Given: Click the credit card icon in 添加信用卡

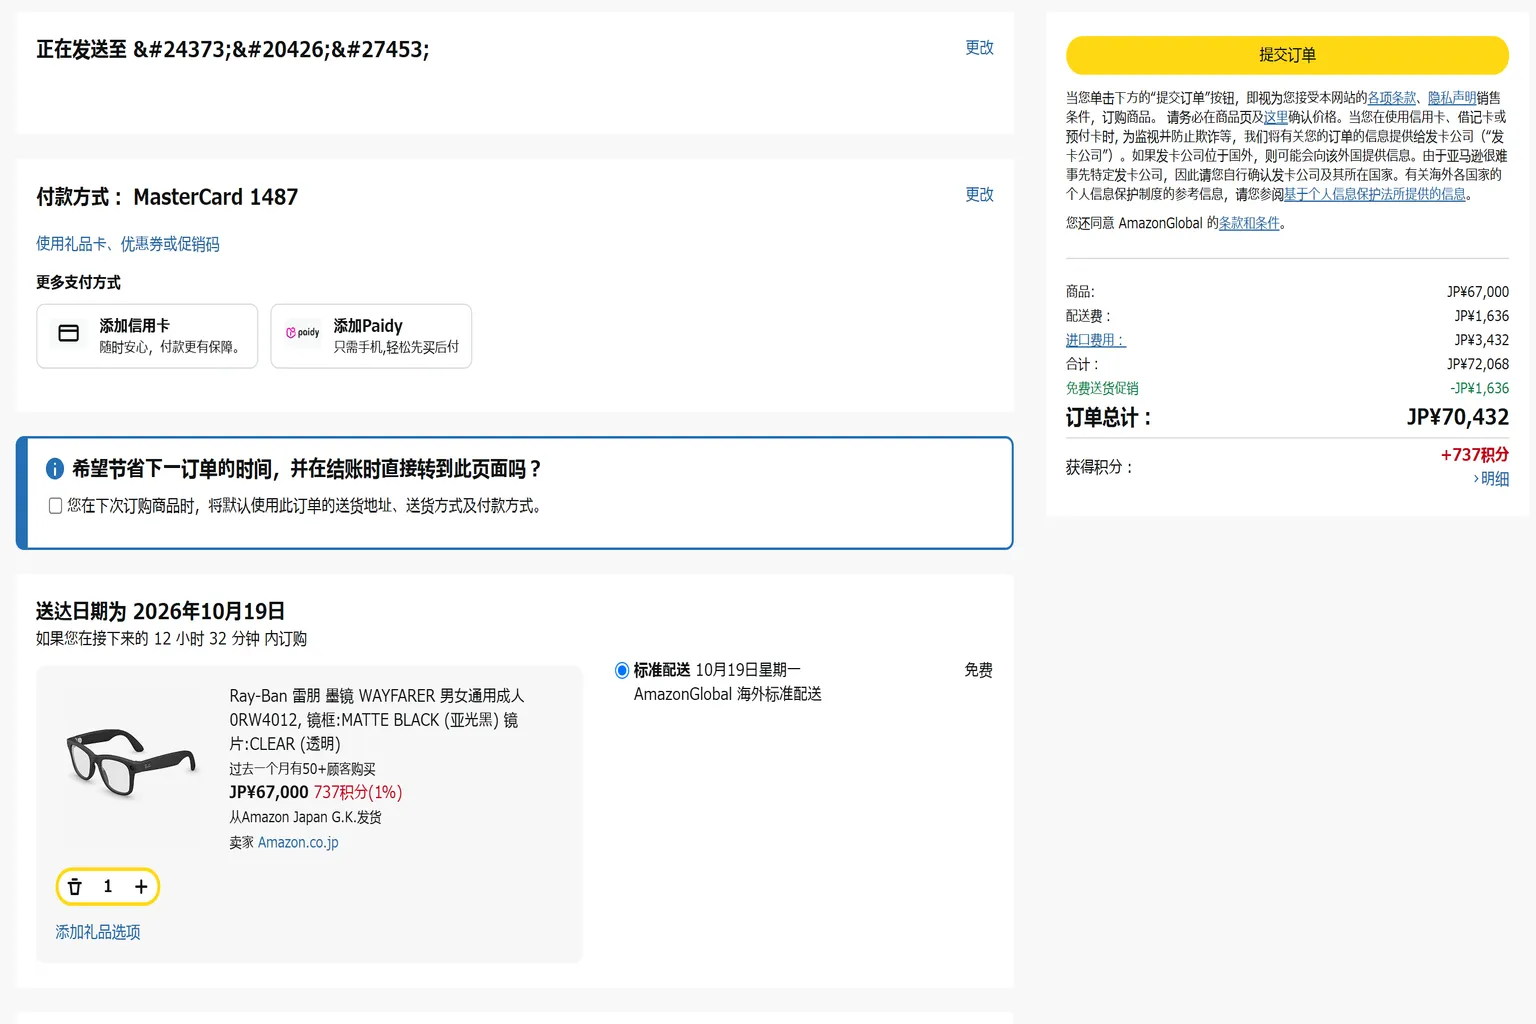Looking at the screenshot, I should 69,333.
